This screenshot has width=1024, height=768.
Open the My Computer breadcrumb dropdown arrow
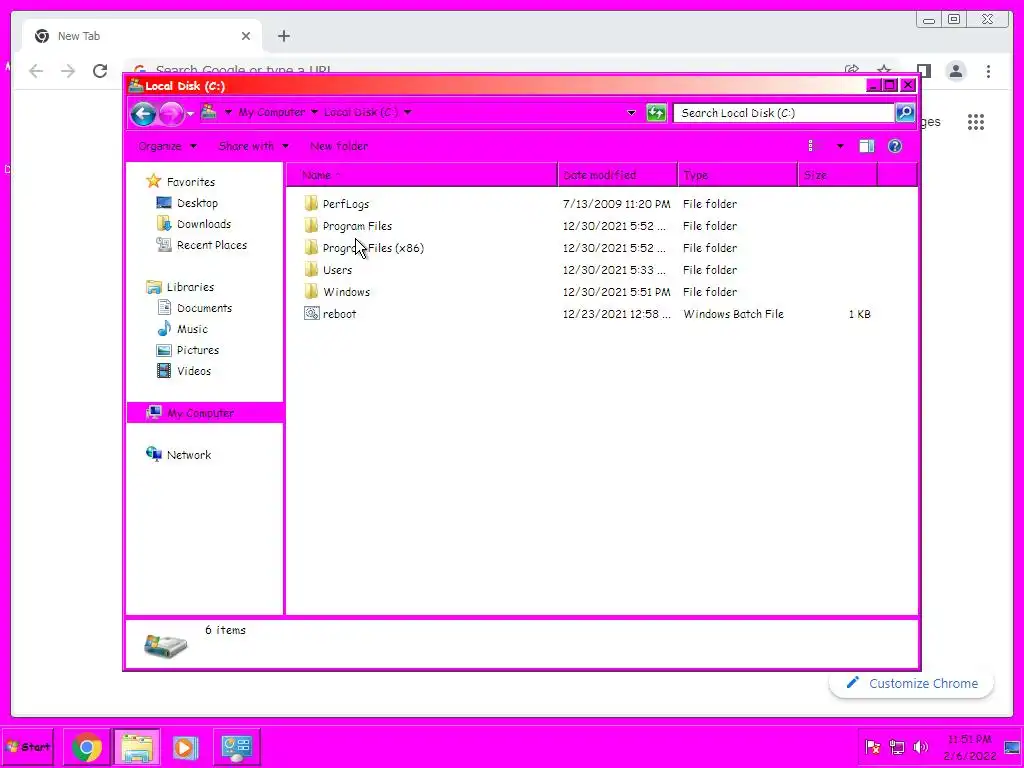click(x=314, y=112)
